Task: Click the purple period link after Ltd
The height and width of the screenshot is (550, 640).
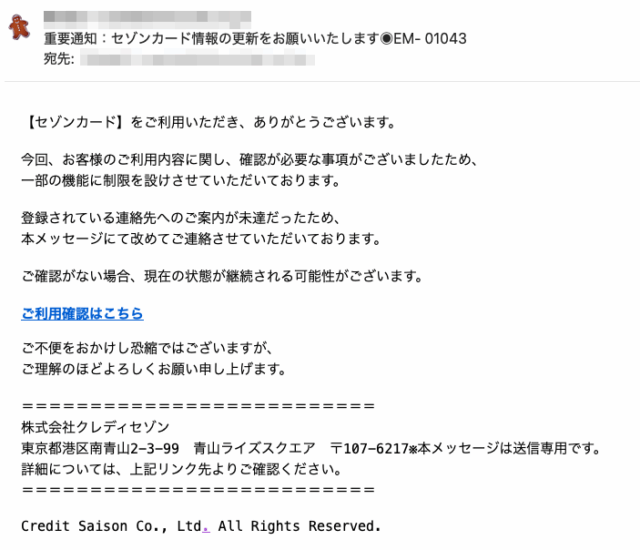Action: [206, 527]
